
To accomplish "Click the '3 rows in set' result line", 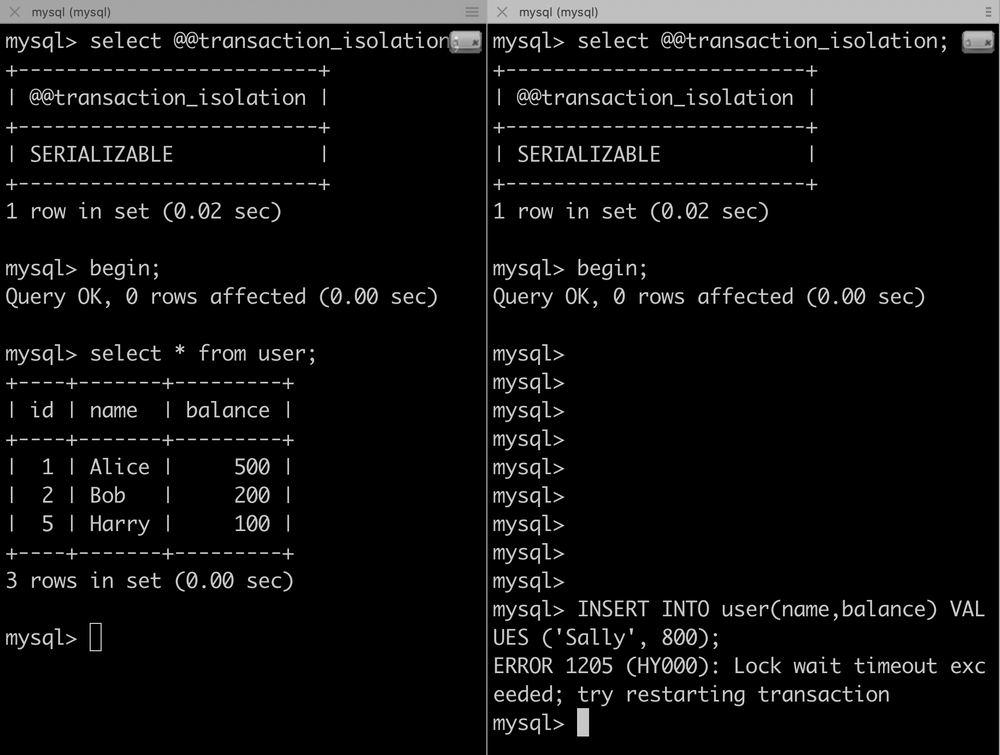I will pyautogui.click(x=149, y=580).
